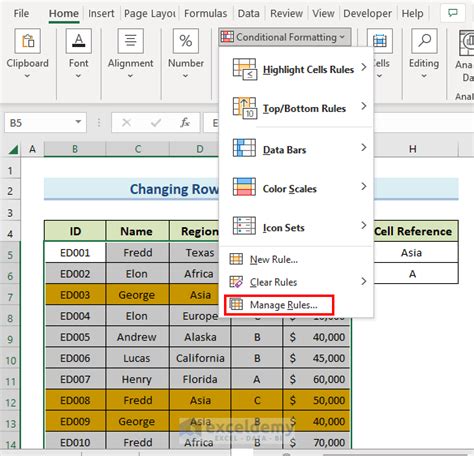Click the Select All corner triangle
Screen dimensions: 474x456
14,149
